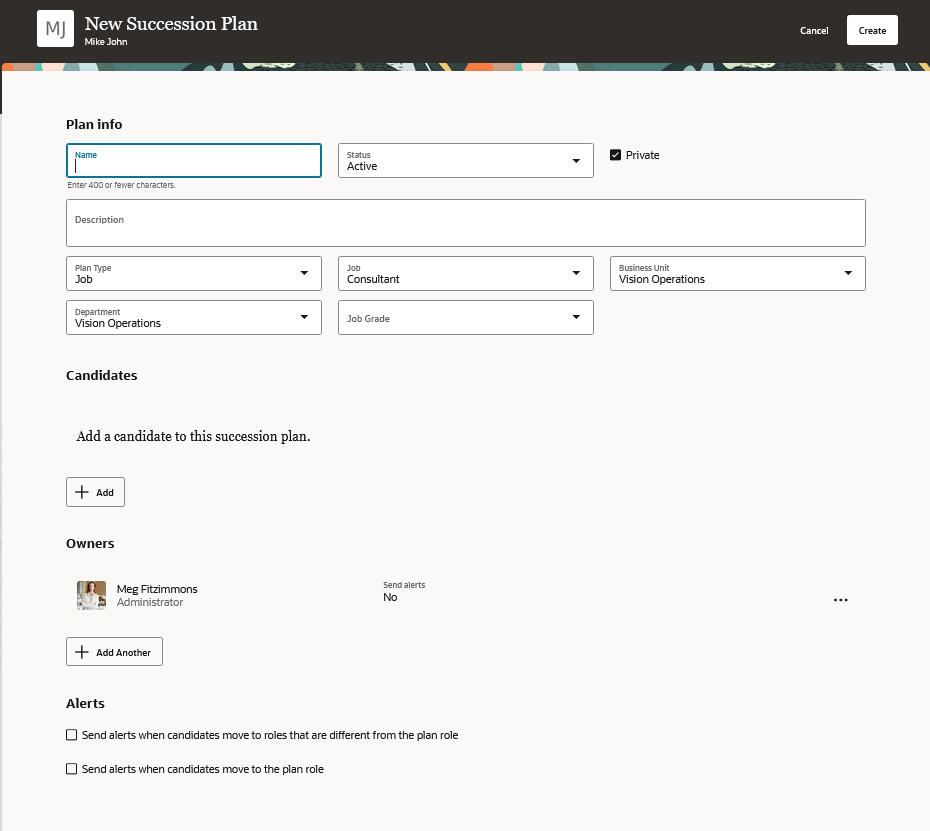Click the Mike John subtitle
The height and width of the screenshot is (831, 930).
click(106, 42)
